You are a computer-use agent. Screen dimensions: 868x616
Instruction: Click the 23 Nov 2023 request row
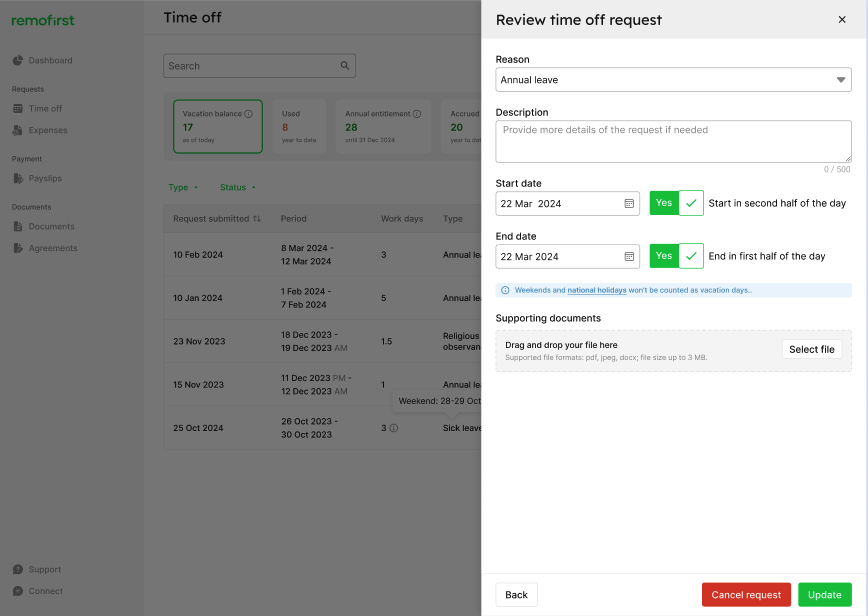point(322,341)
